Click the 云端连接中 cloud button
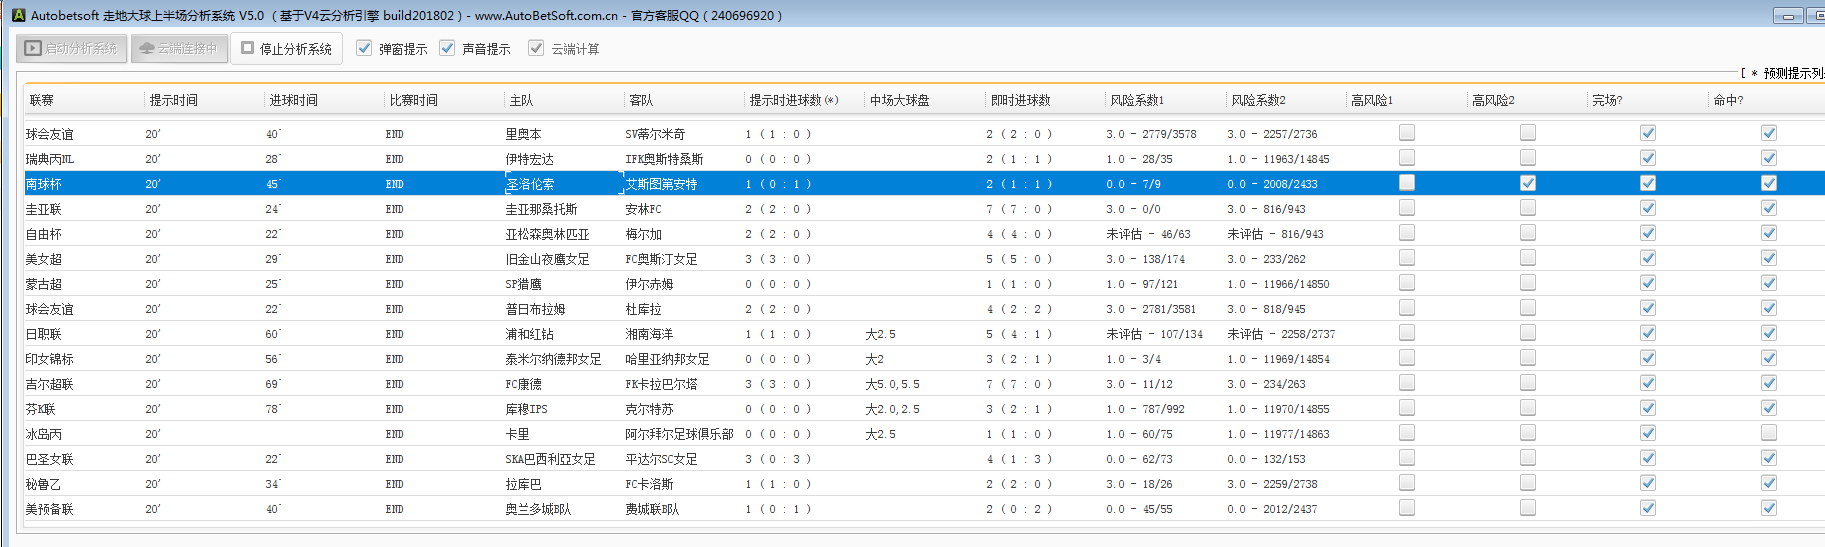Viewport: 1825px width, 547px height. click(178, 48)
